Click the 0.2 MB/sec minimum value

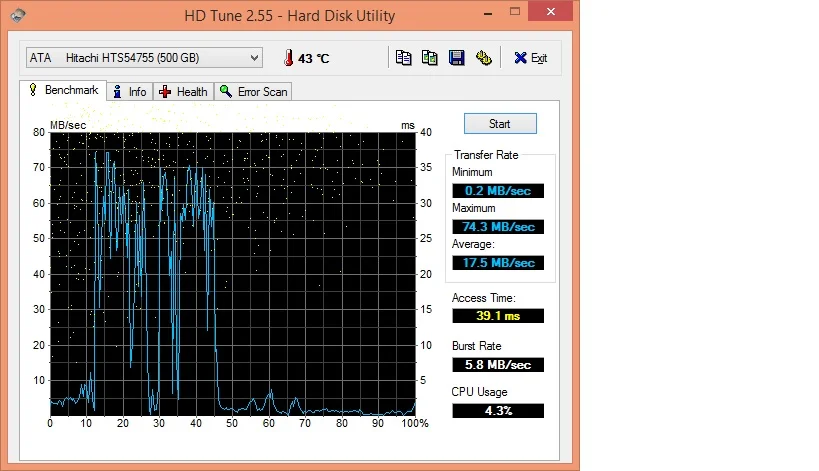(498, 191)
